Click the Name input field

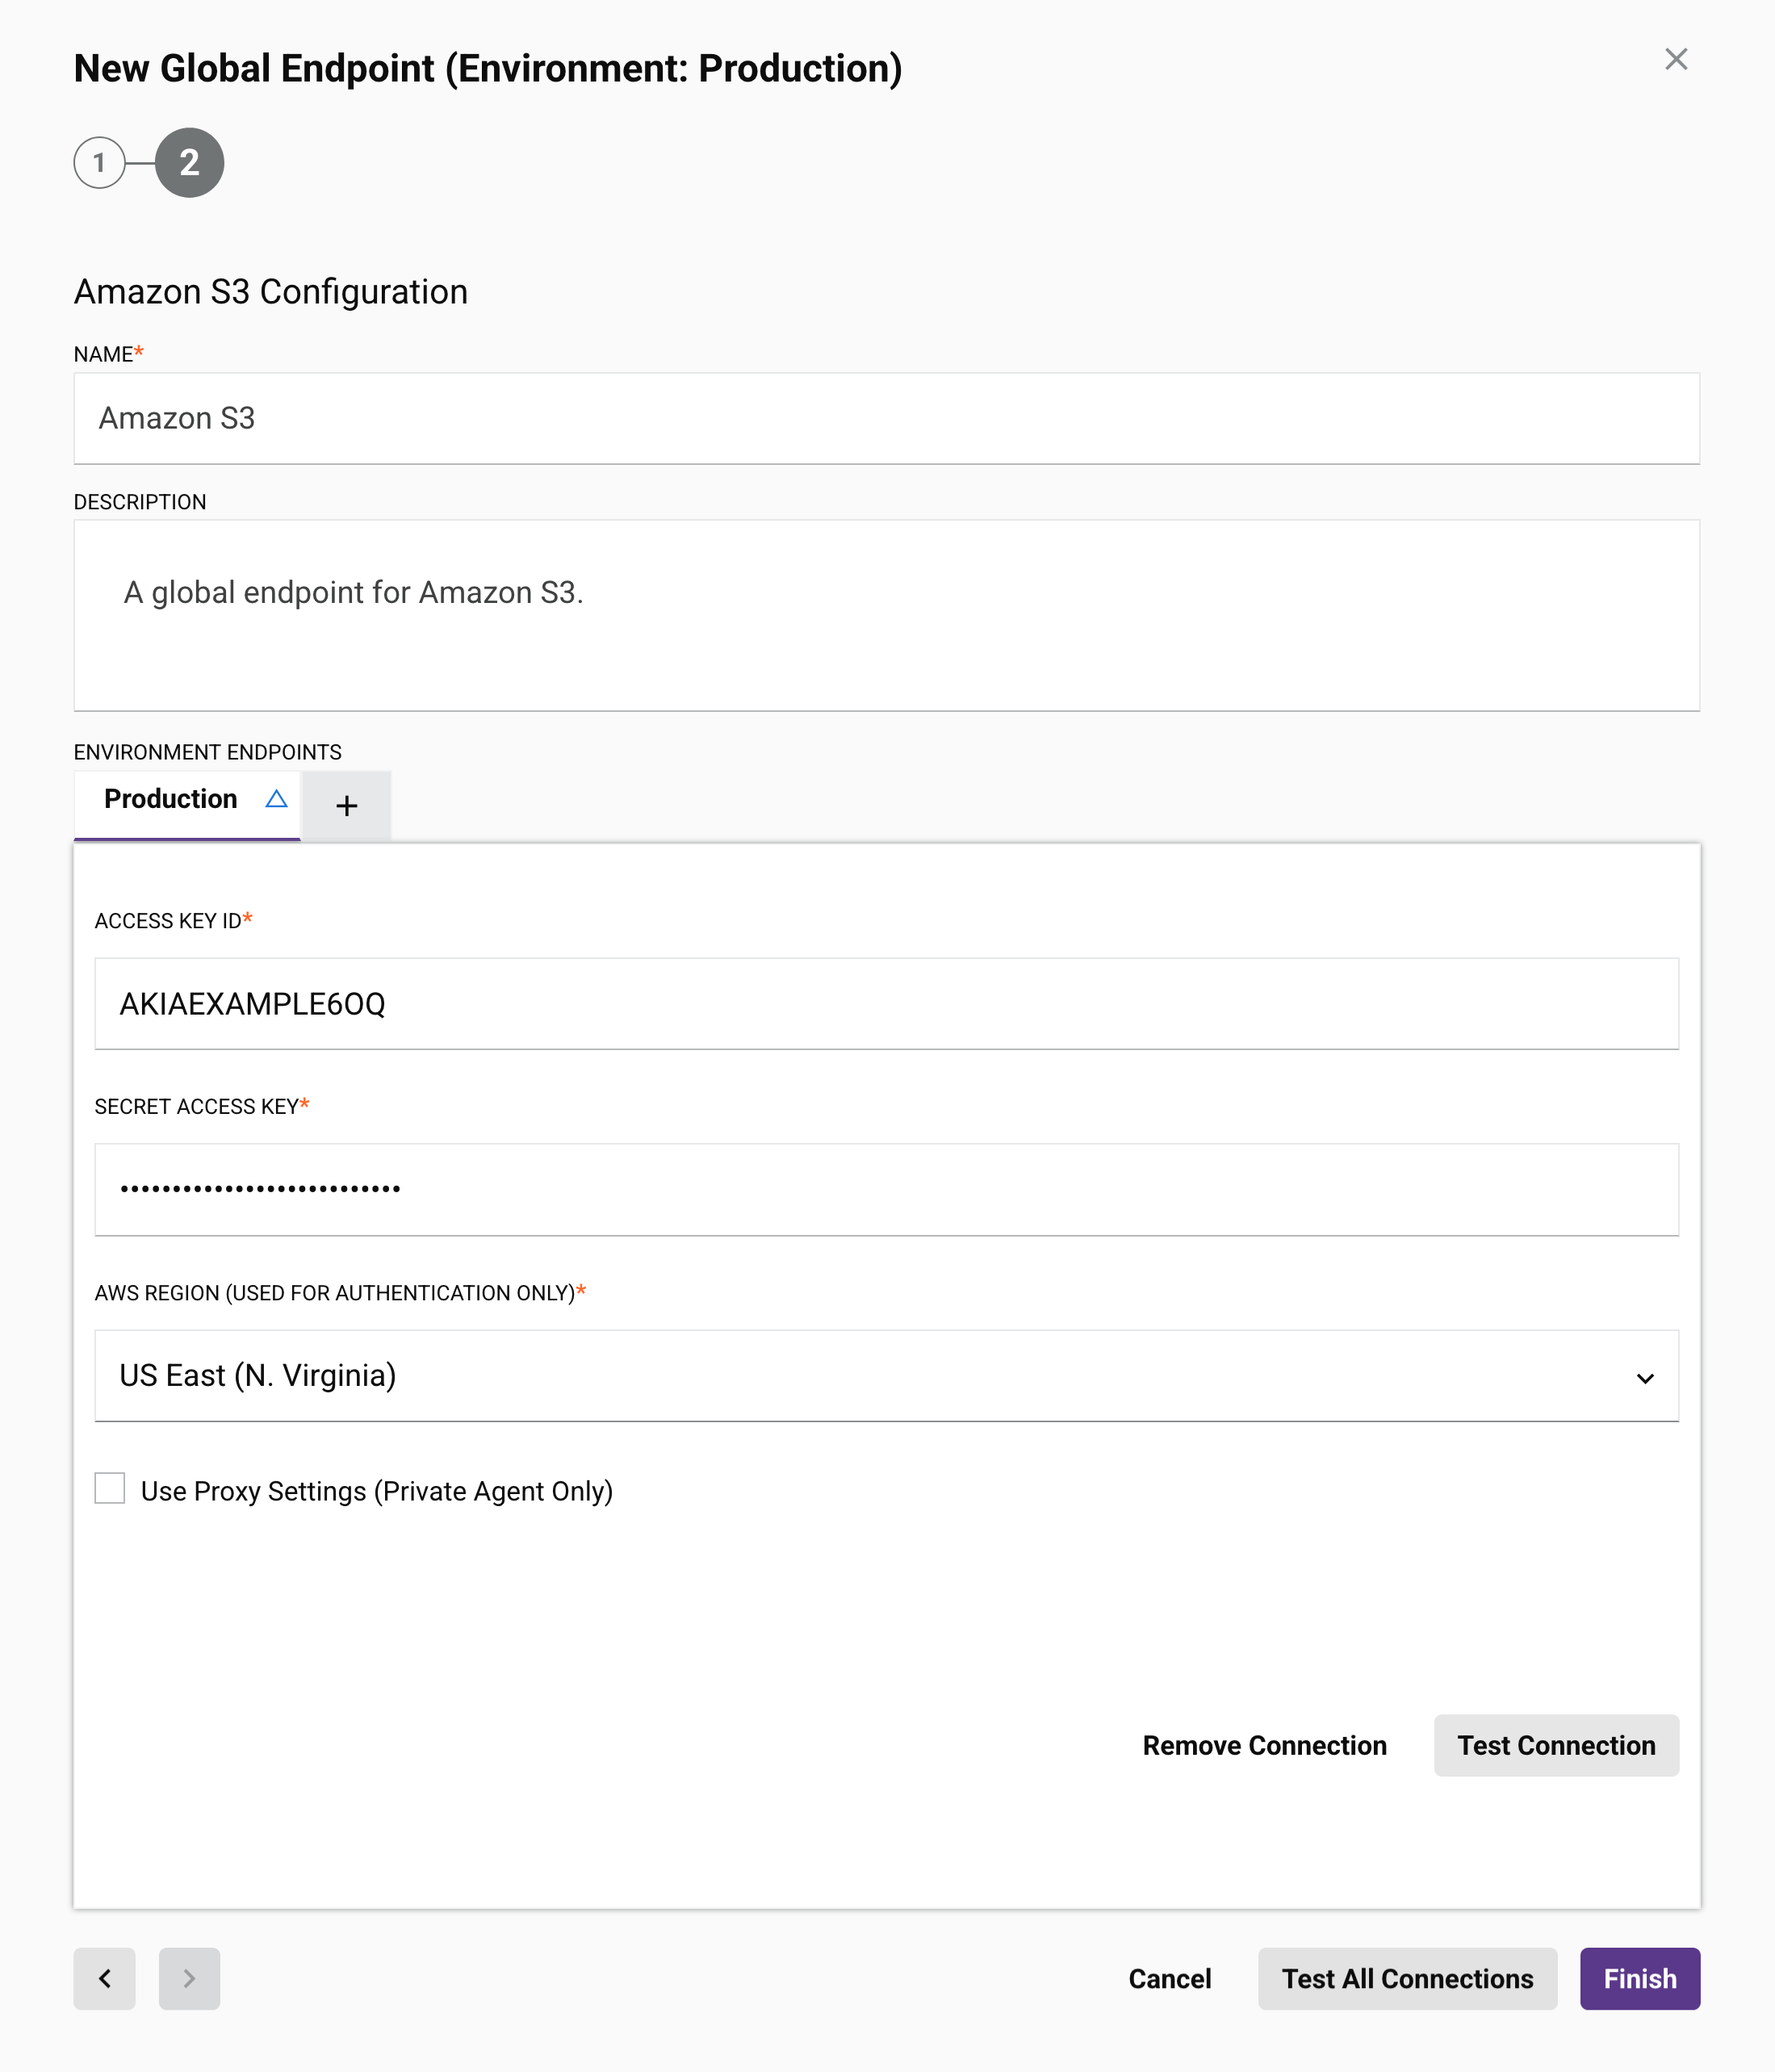pos(886,418)
